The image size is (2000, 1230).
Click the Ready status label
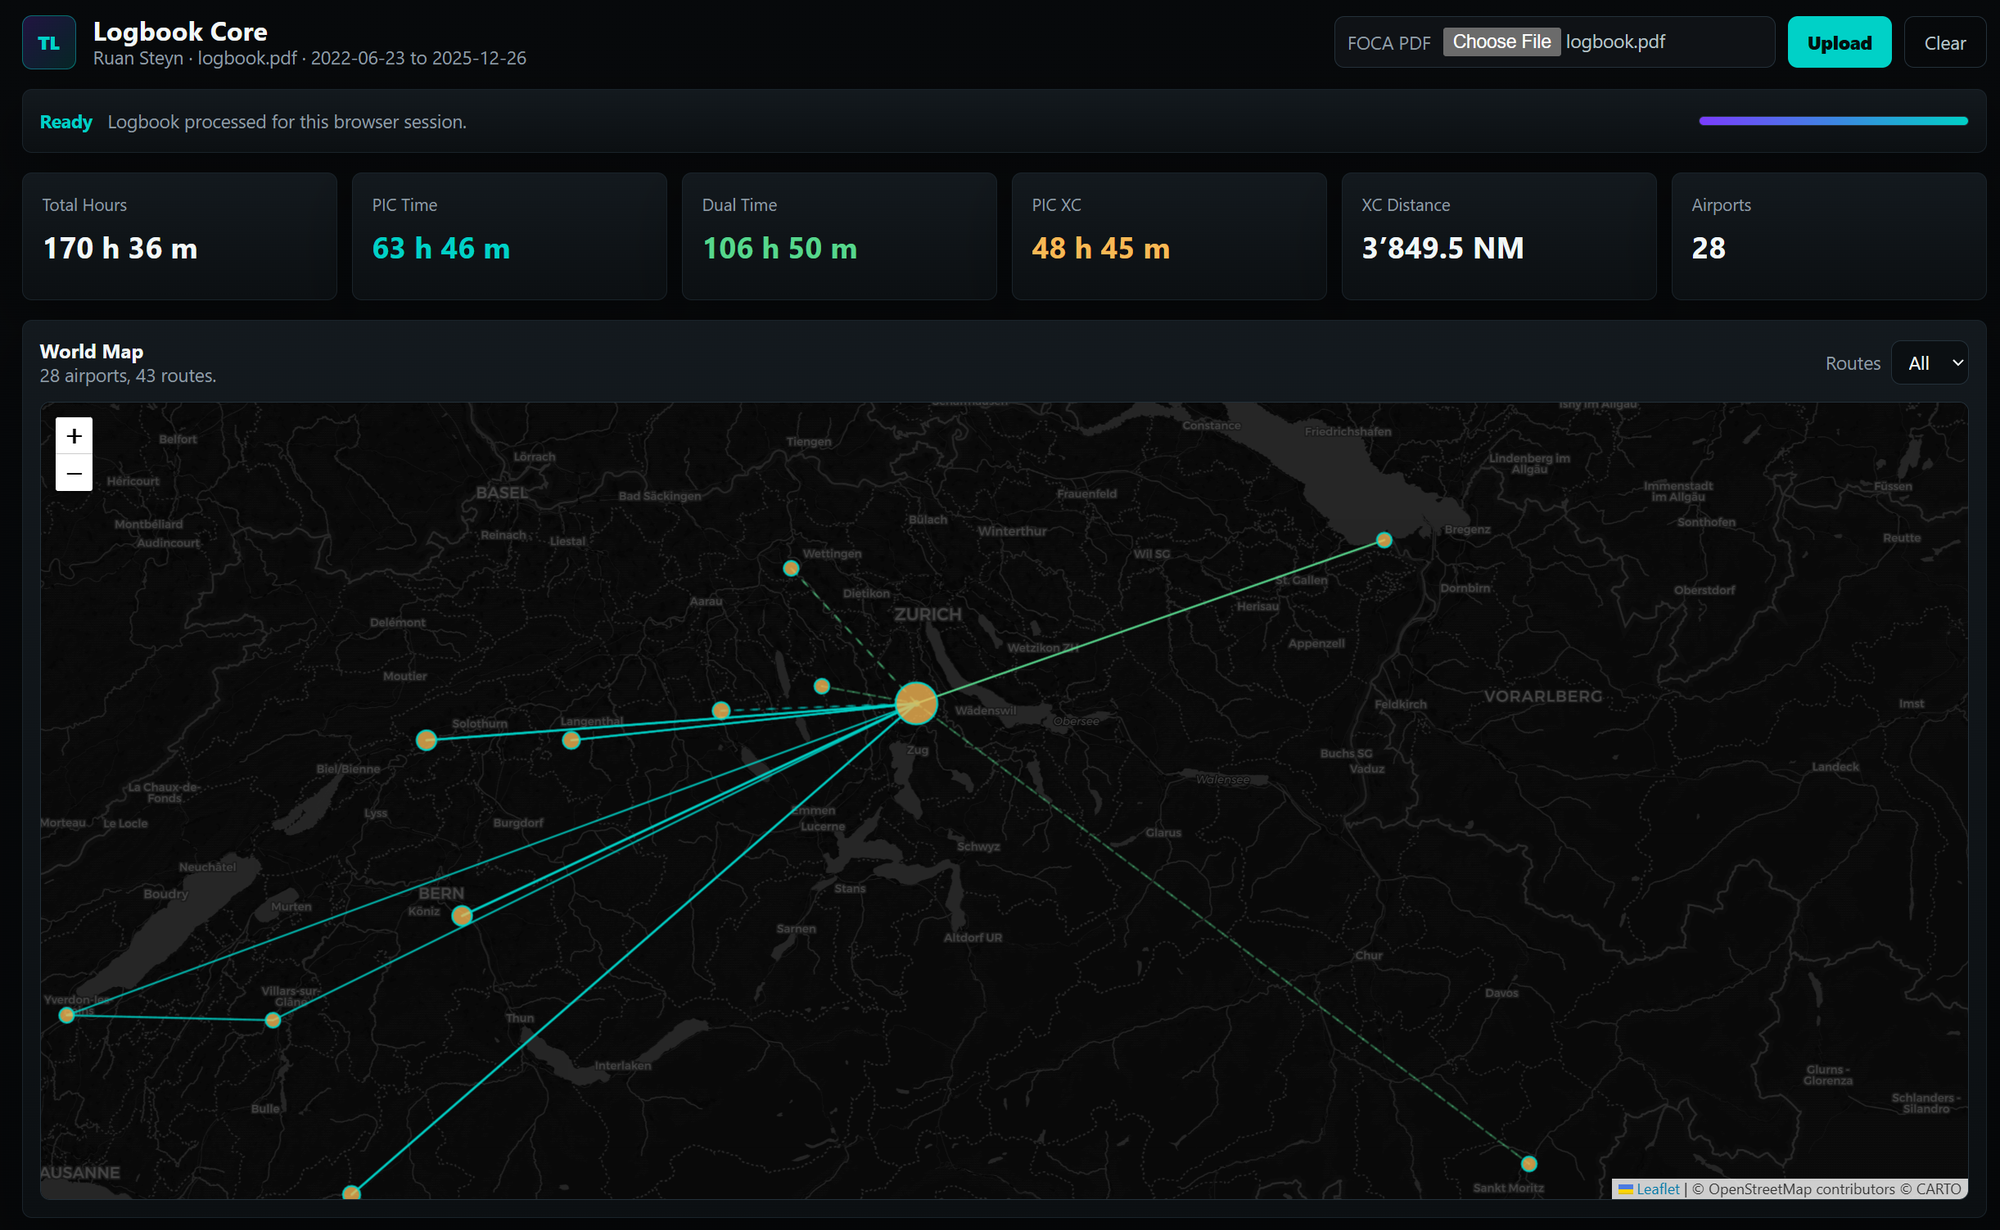[x=66, y=122]
